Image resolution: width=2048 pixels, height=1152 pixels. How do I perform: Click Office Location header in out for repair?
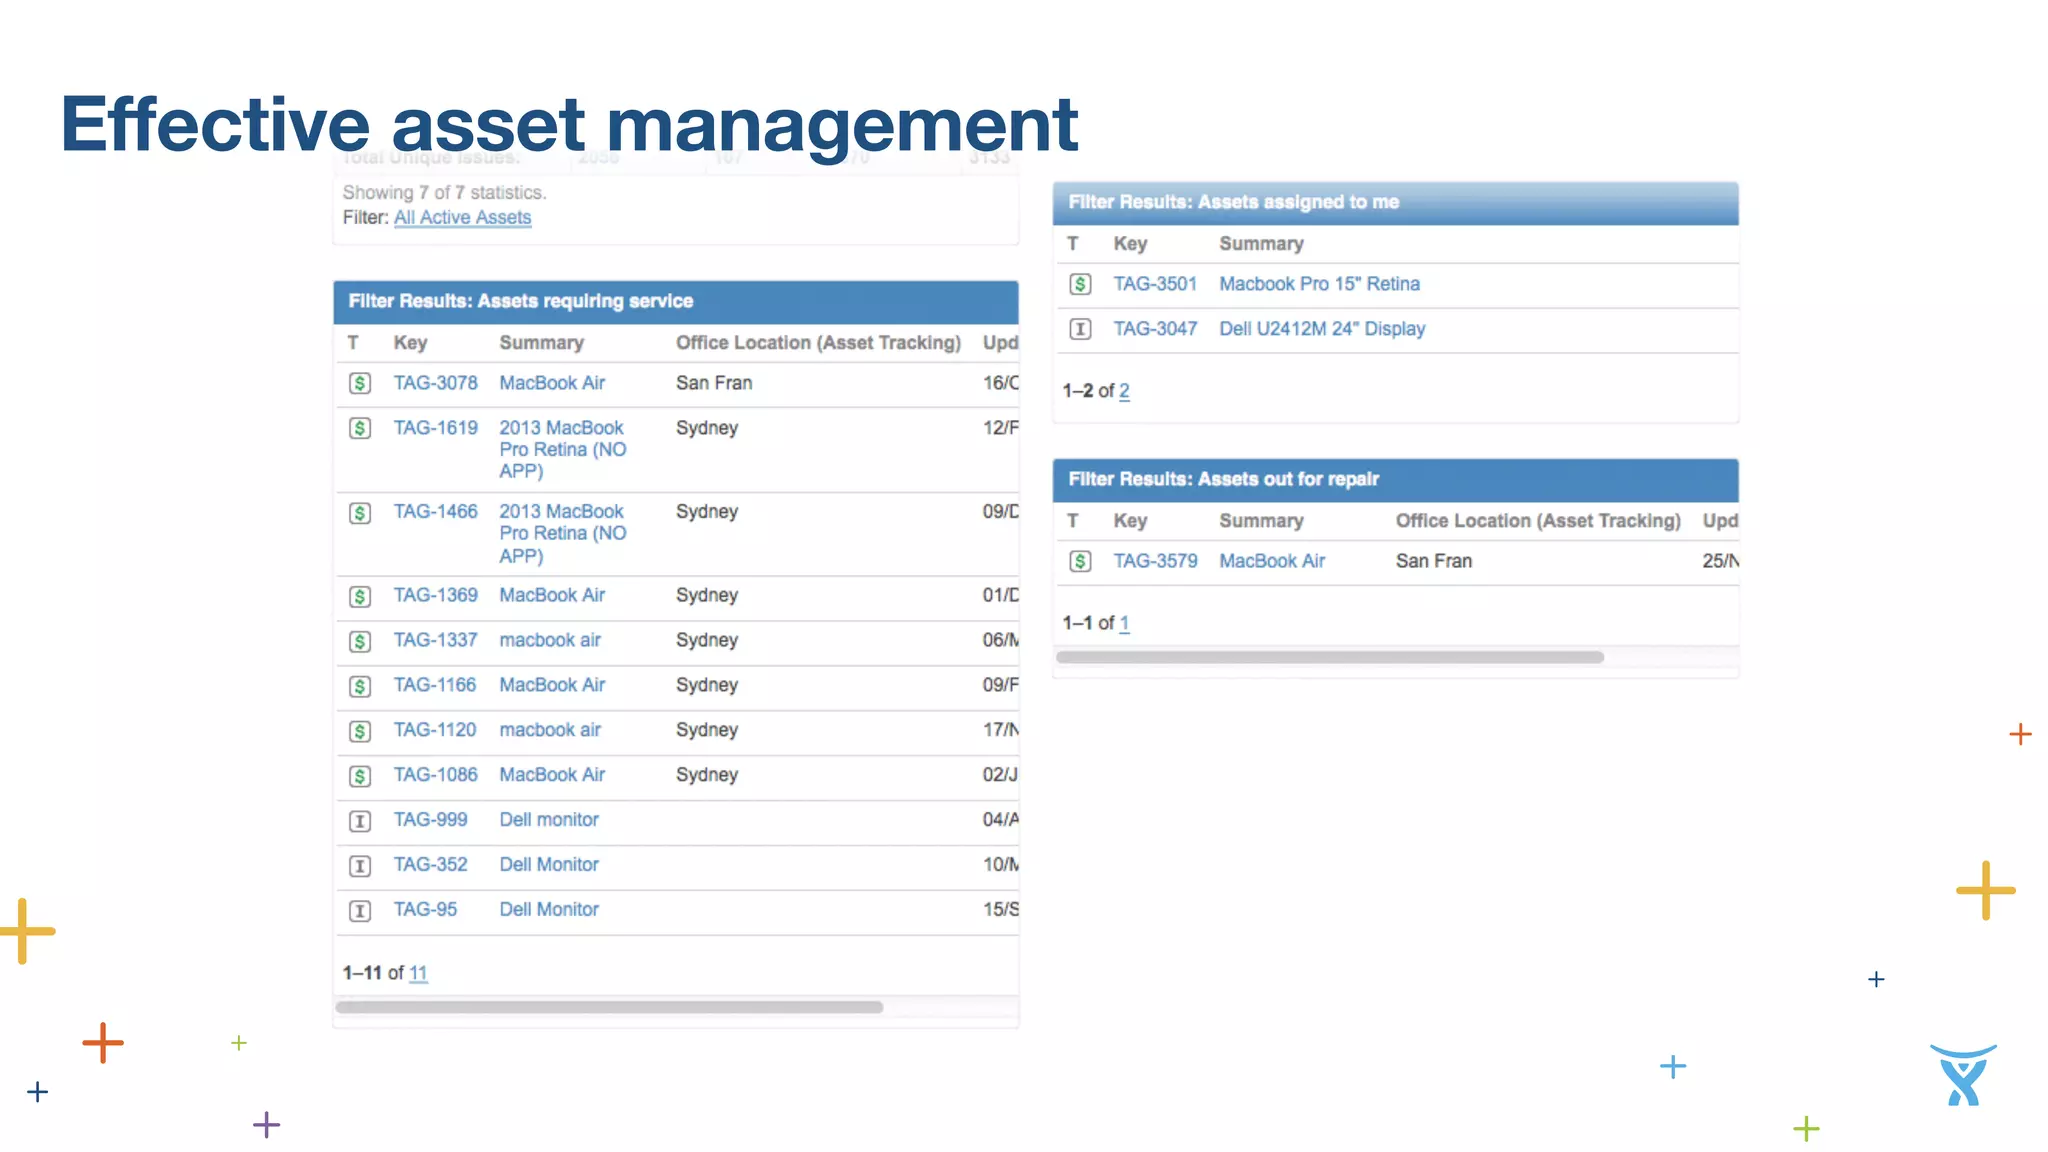(1538, 521)
